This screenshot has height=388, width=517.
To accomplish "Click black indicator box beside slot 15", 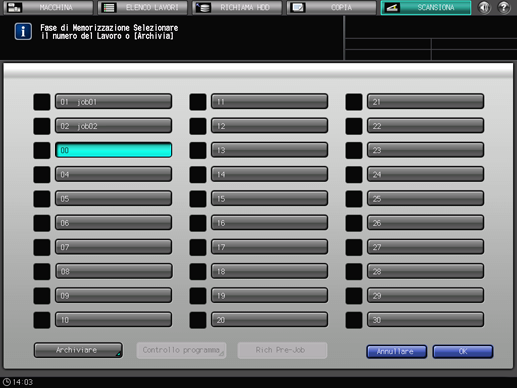I will tap(198, 199).
